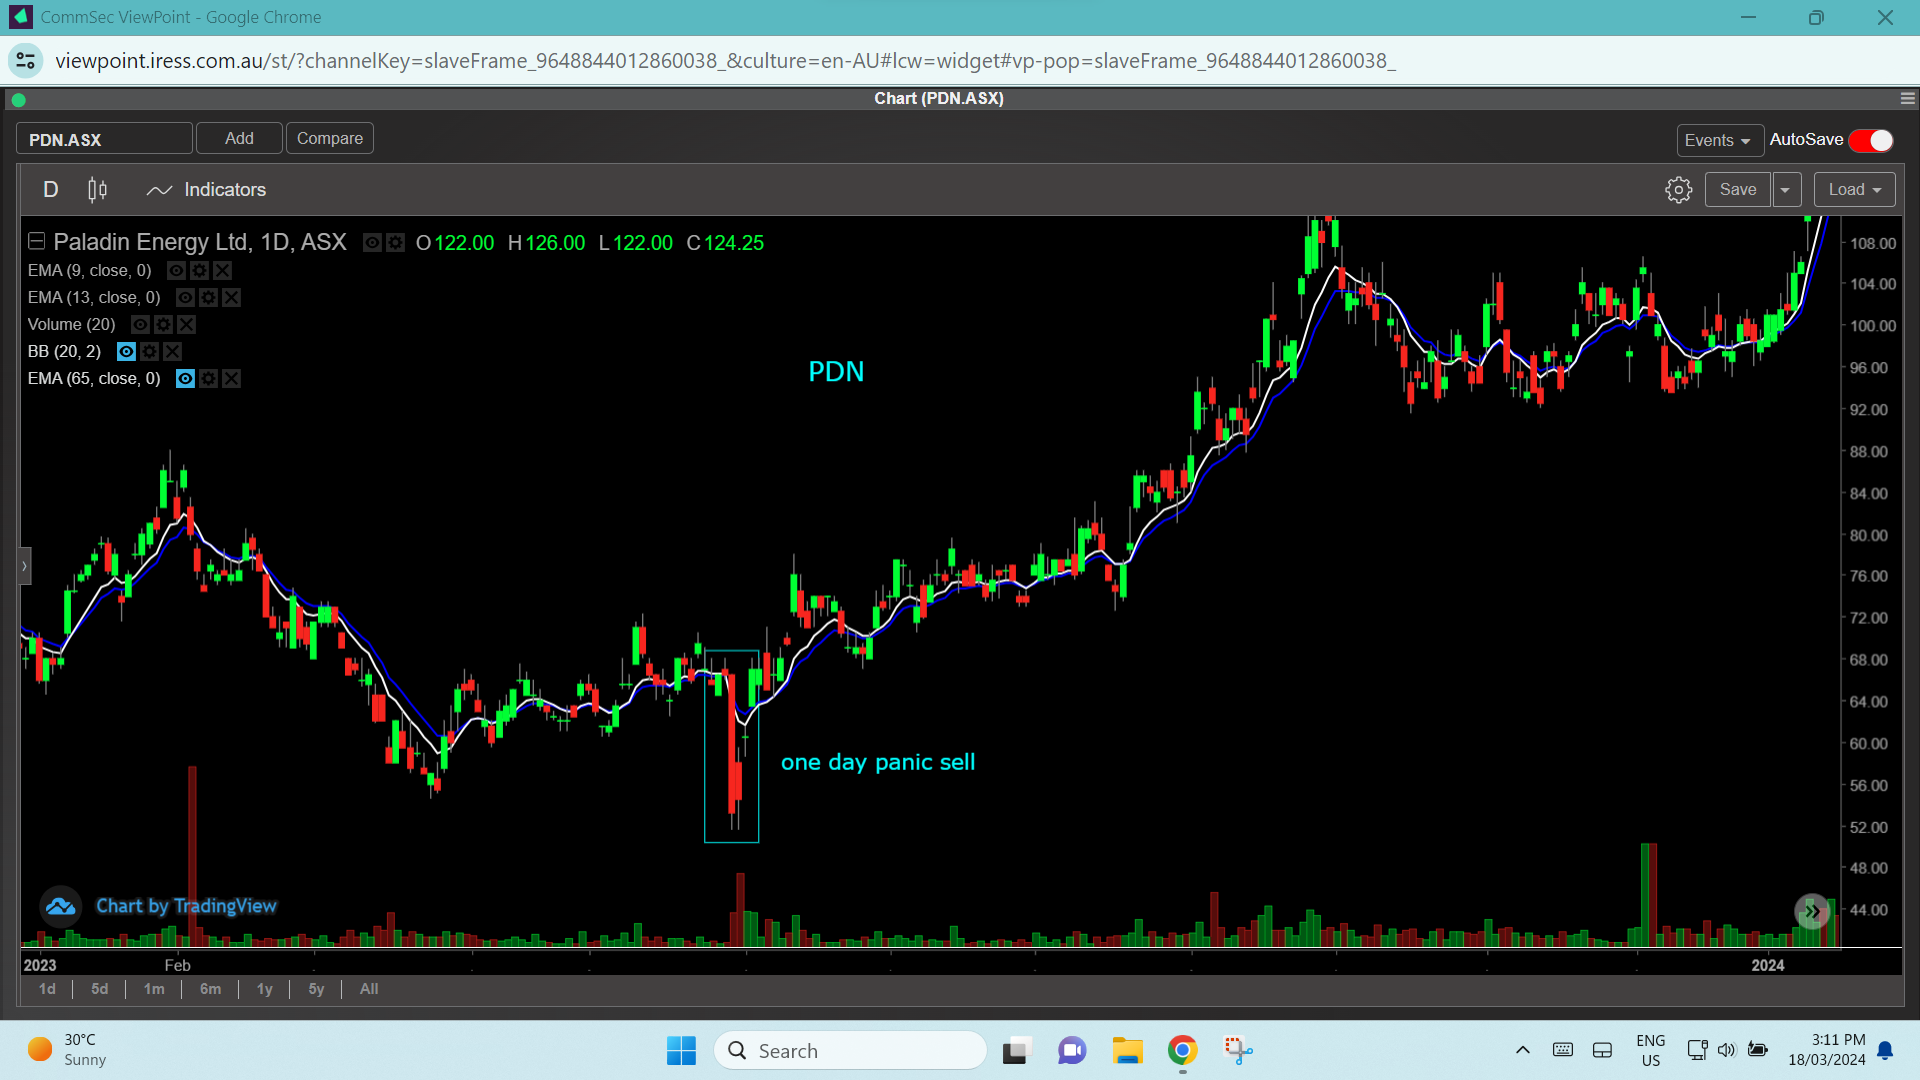Open Chrome site information icon in address bar

[26, 61]
